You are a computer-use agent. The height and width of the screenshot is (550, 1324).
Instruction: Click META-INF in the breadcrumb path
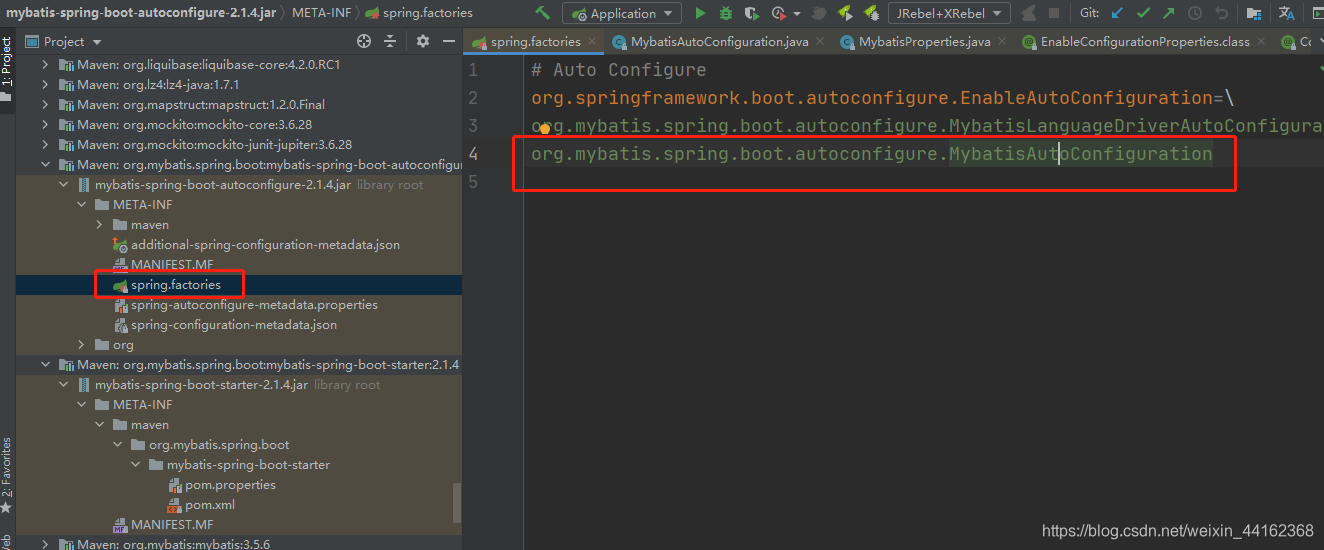[x=323, y=13]
